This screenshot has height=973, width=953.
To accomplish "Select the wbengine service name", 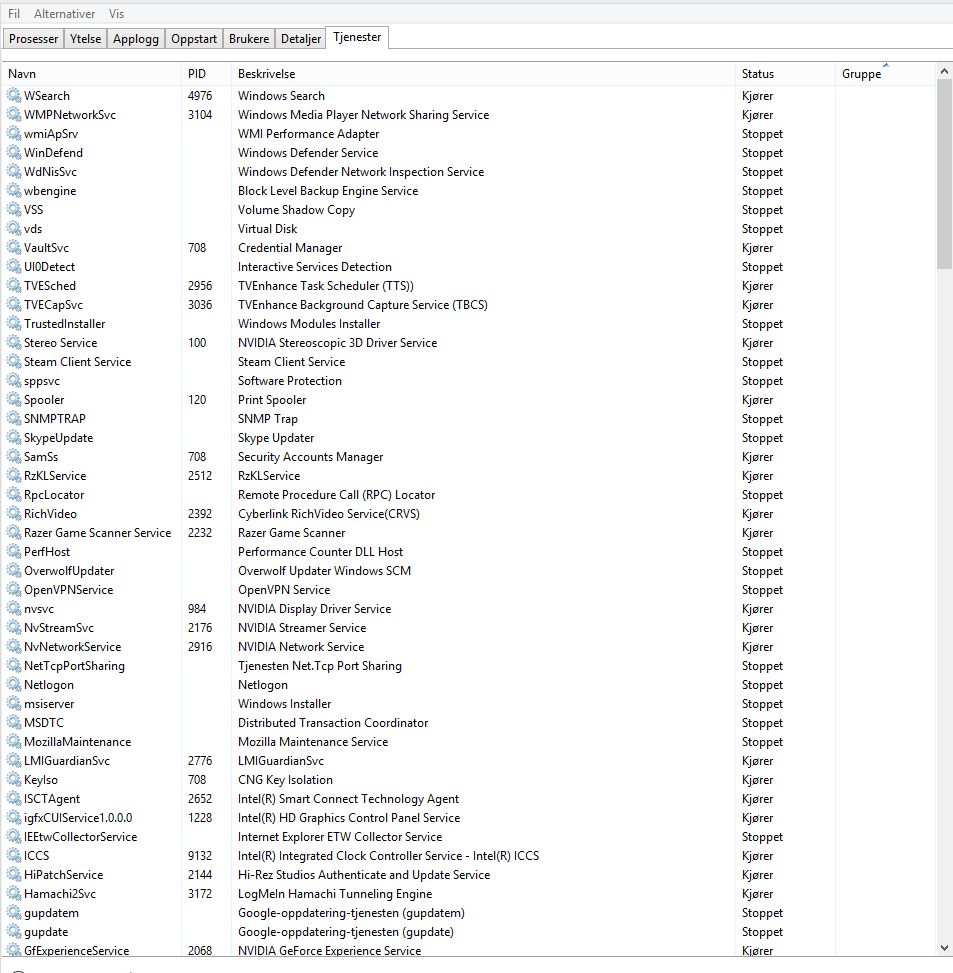I will click(50, 191).
